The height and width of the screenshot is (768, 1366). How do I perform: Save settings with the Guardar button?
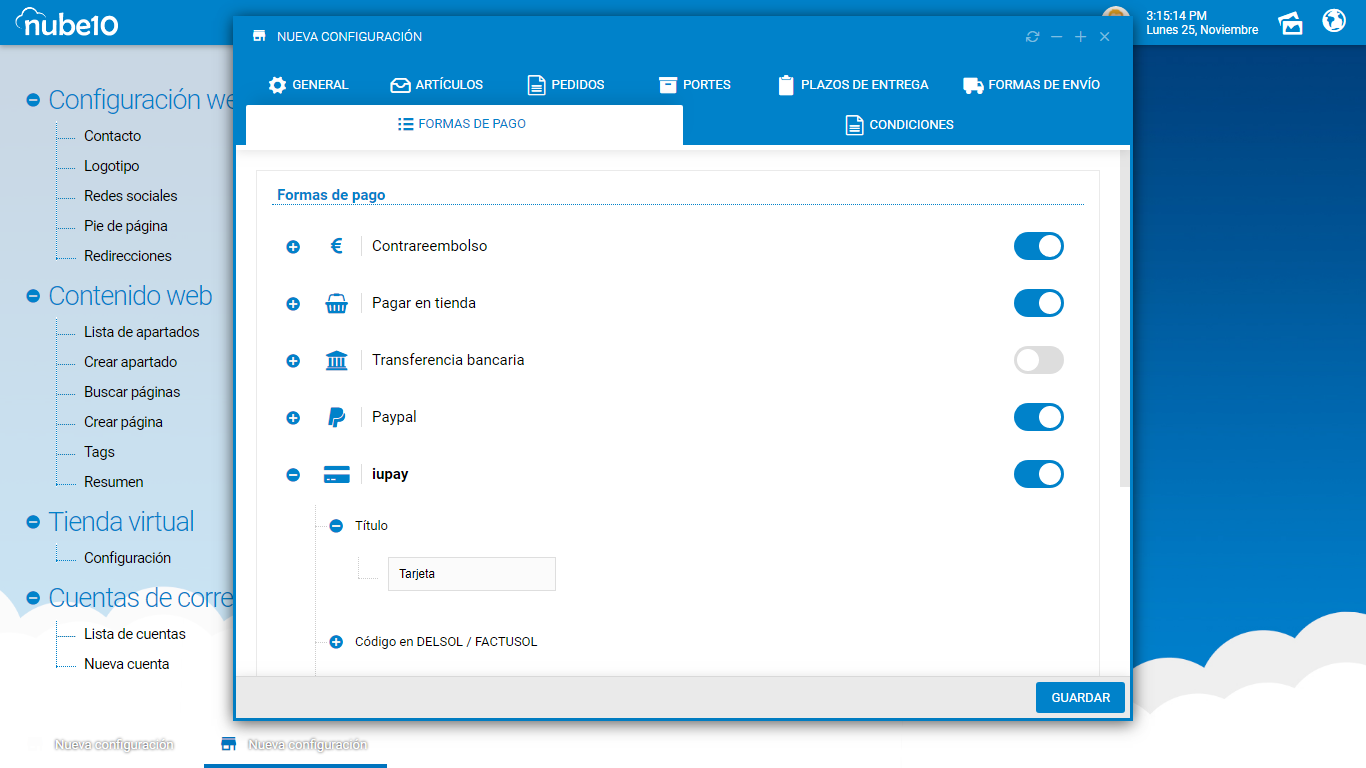(1080, 697)
